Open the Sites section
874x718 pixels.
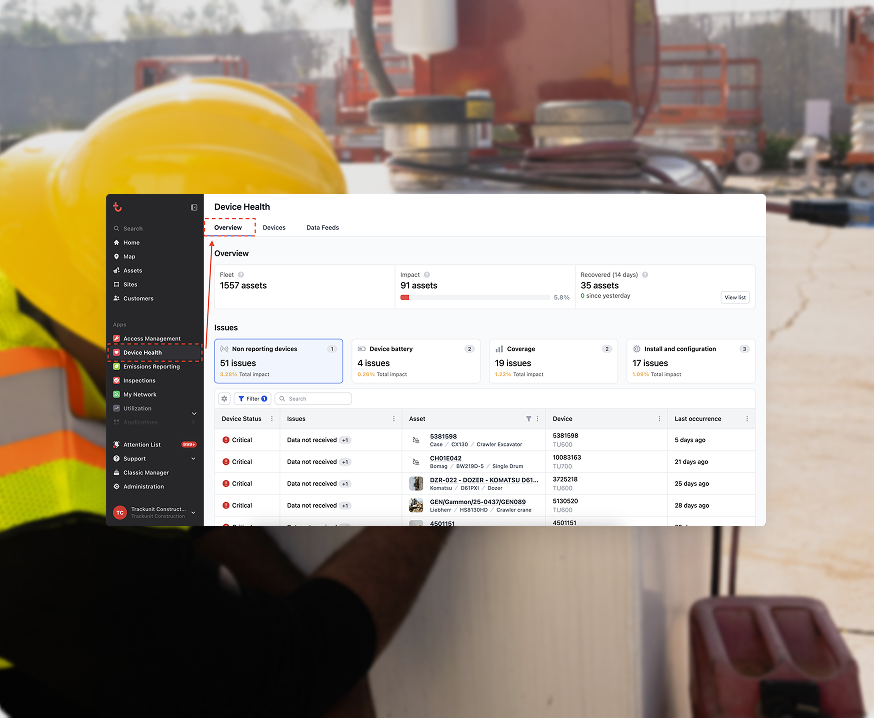click(x=131, y=284)
